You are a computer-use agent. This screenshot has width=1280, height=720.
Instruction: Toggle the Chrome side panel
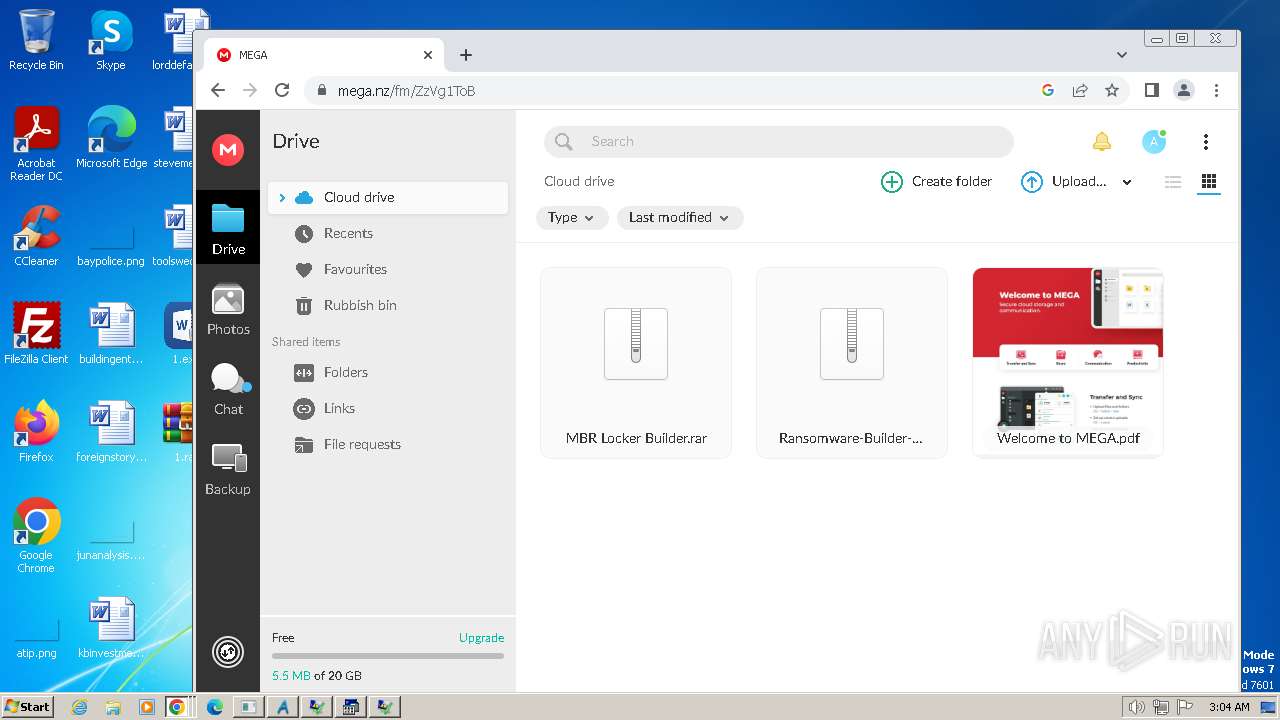tap(1152, 90)
